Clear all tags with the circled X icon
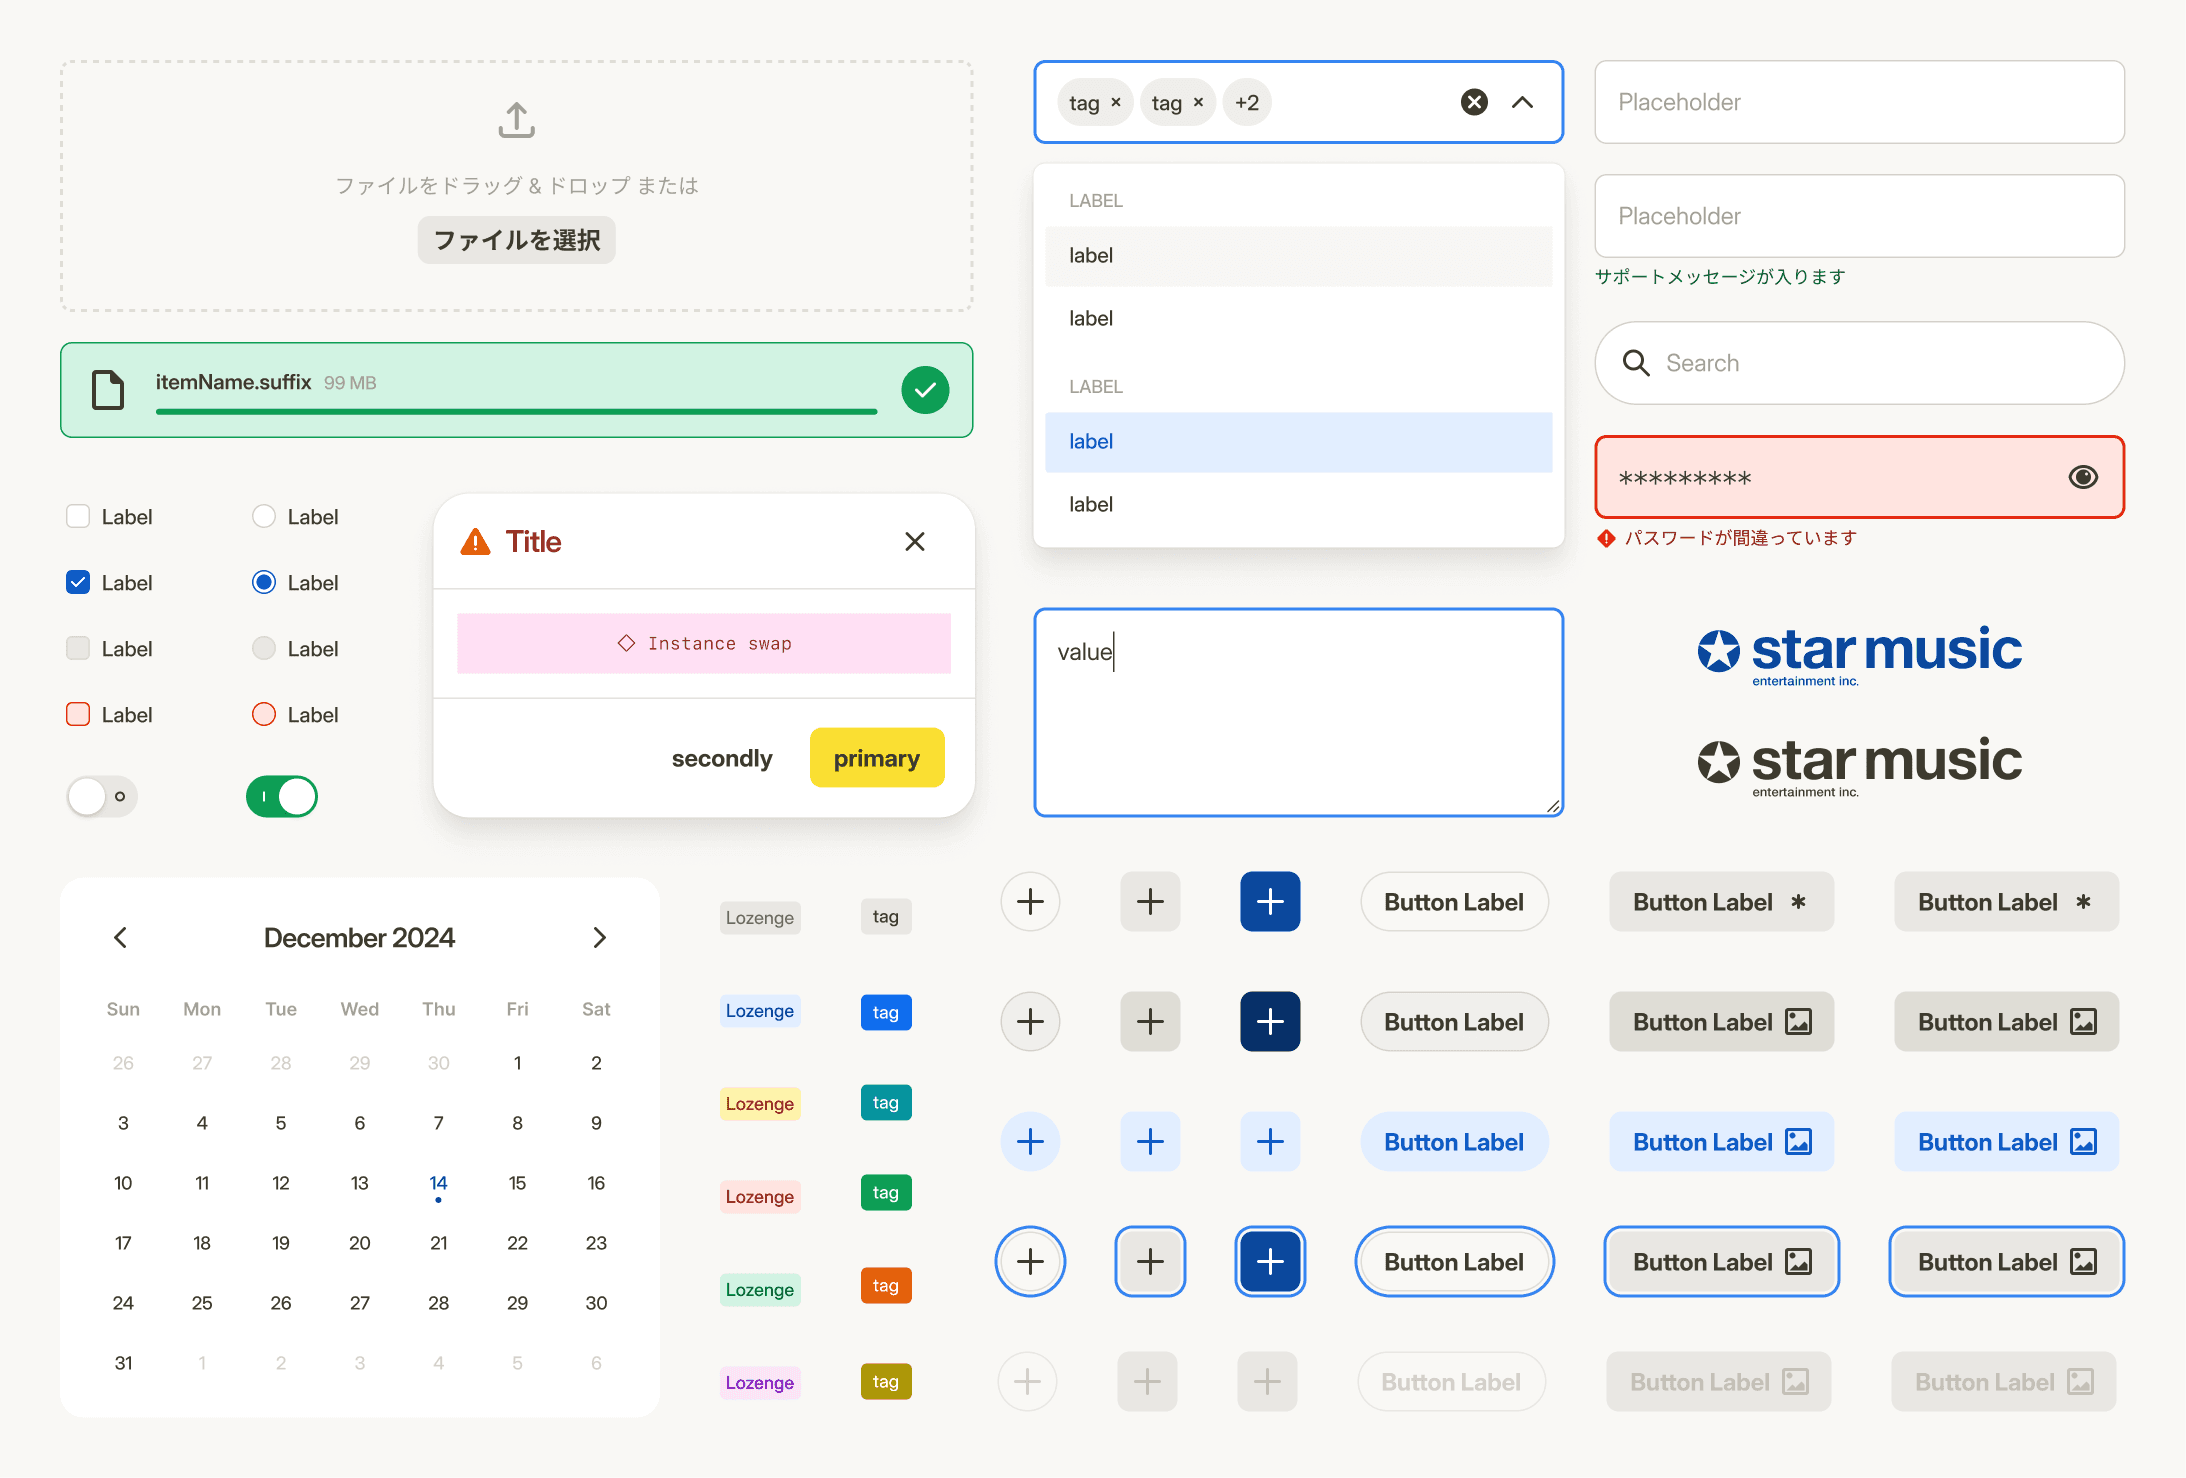The image size is (2186, 1478). pyautogui.click(x=1474, y=102)
